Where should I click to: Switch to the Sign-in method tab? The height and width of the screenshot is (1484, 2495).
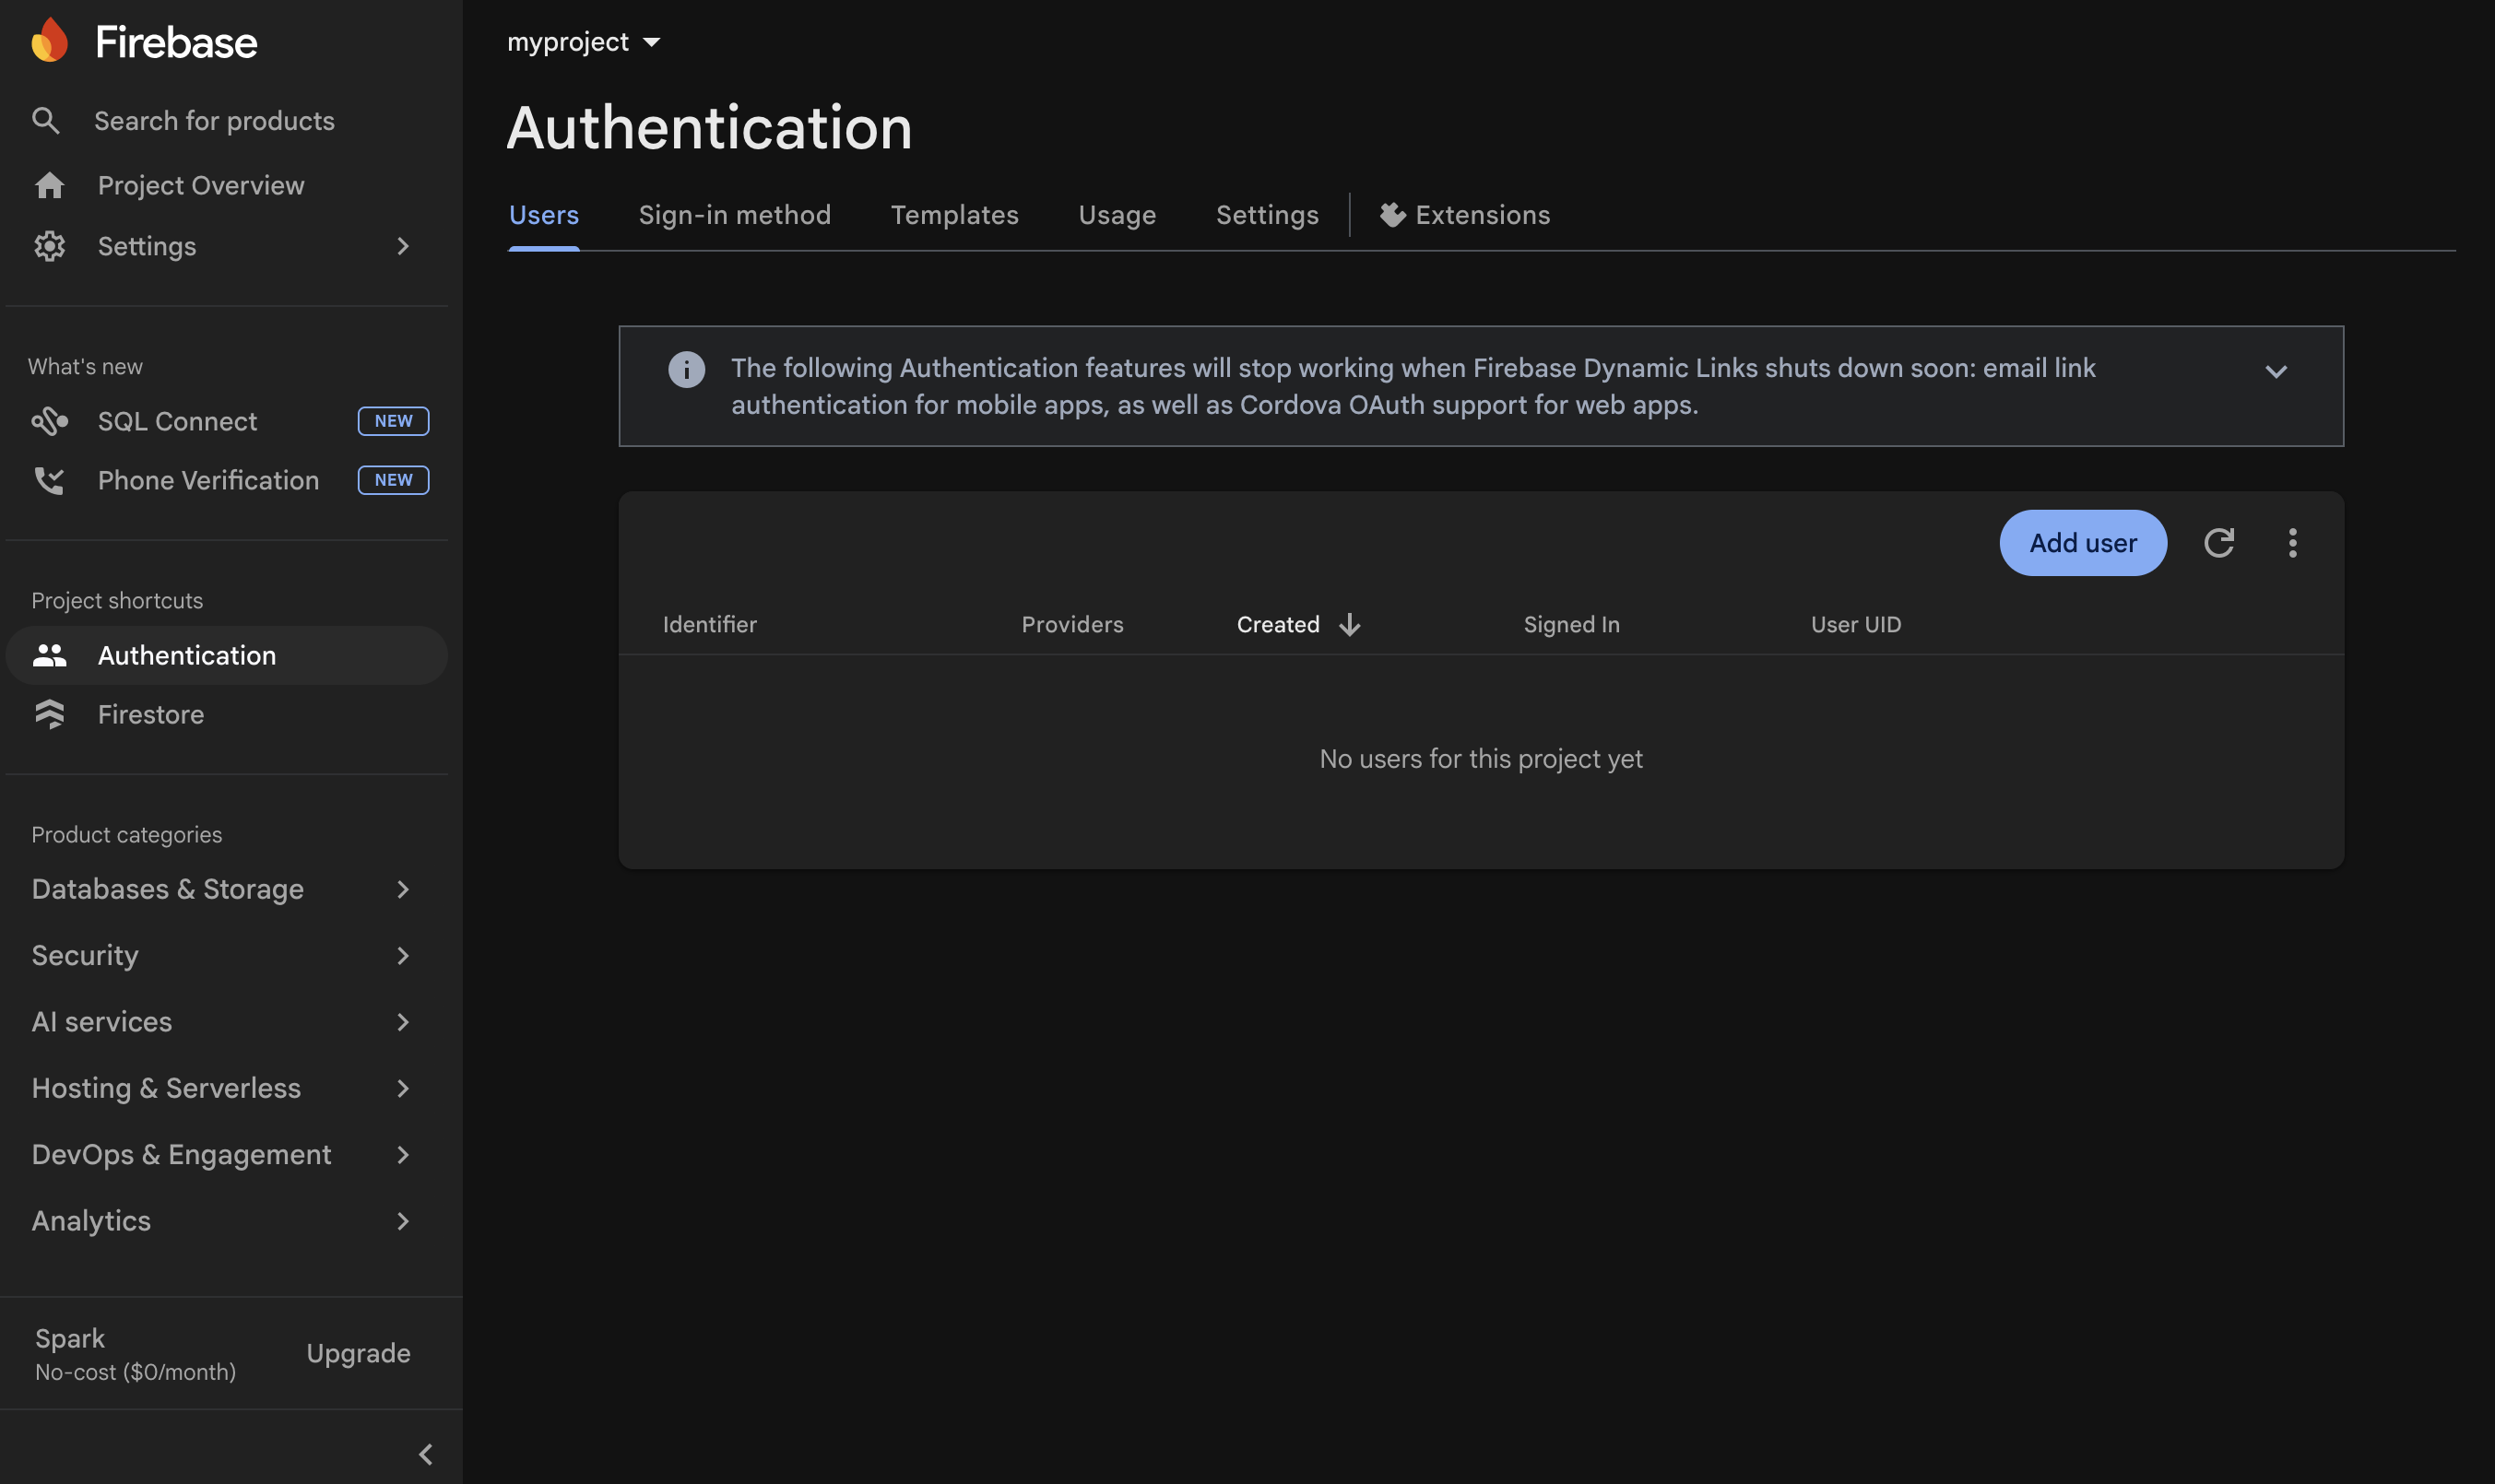point(734,215)
